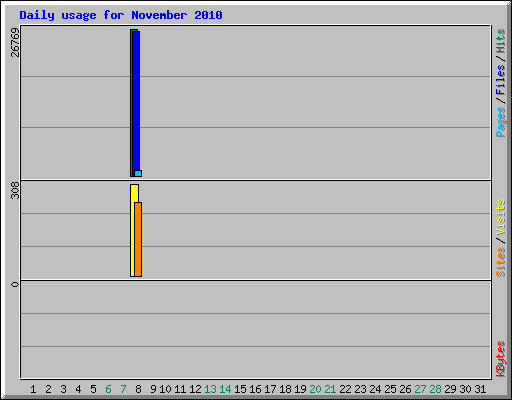
Task: Click day 26 on the x-axis
Action: pyautogui.click(x=405, y=389)
